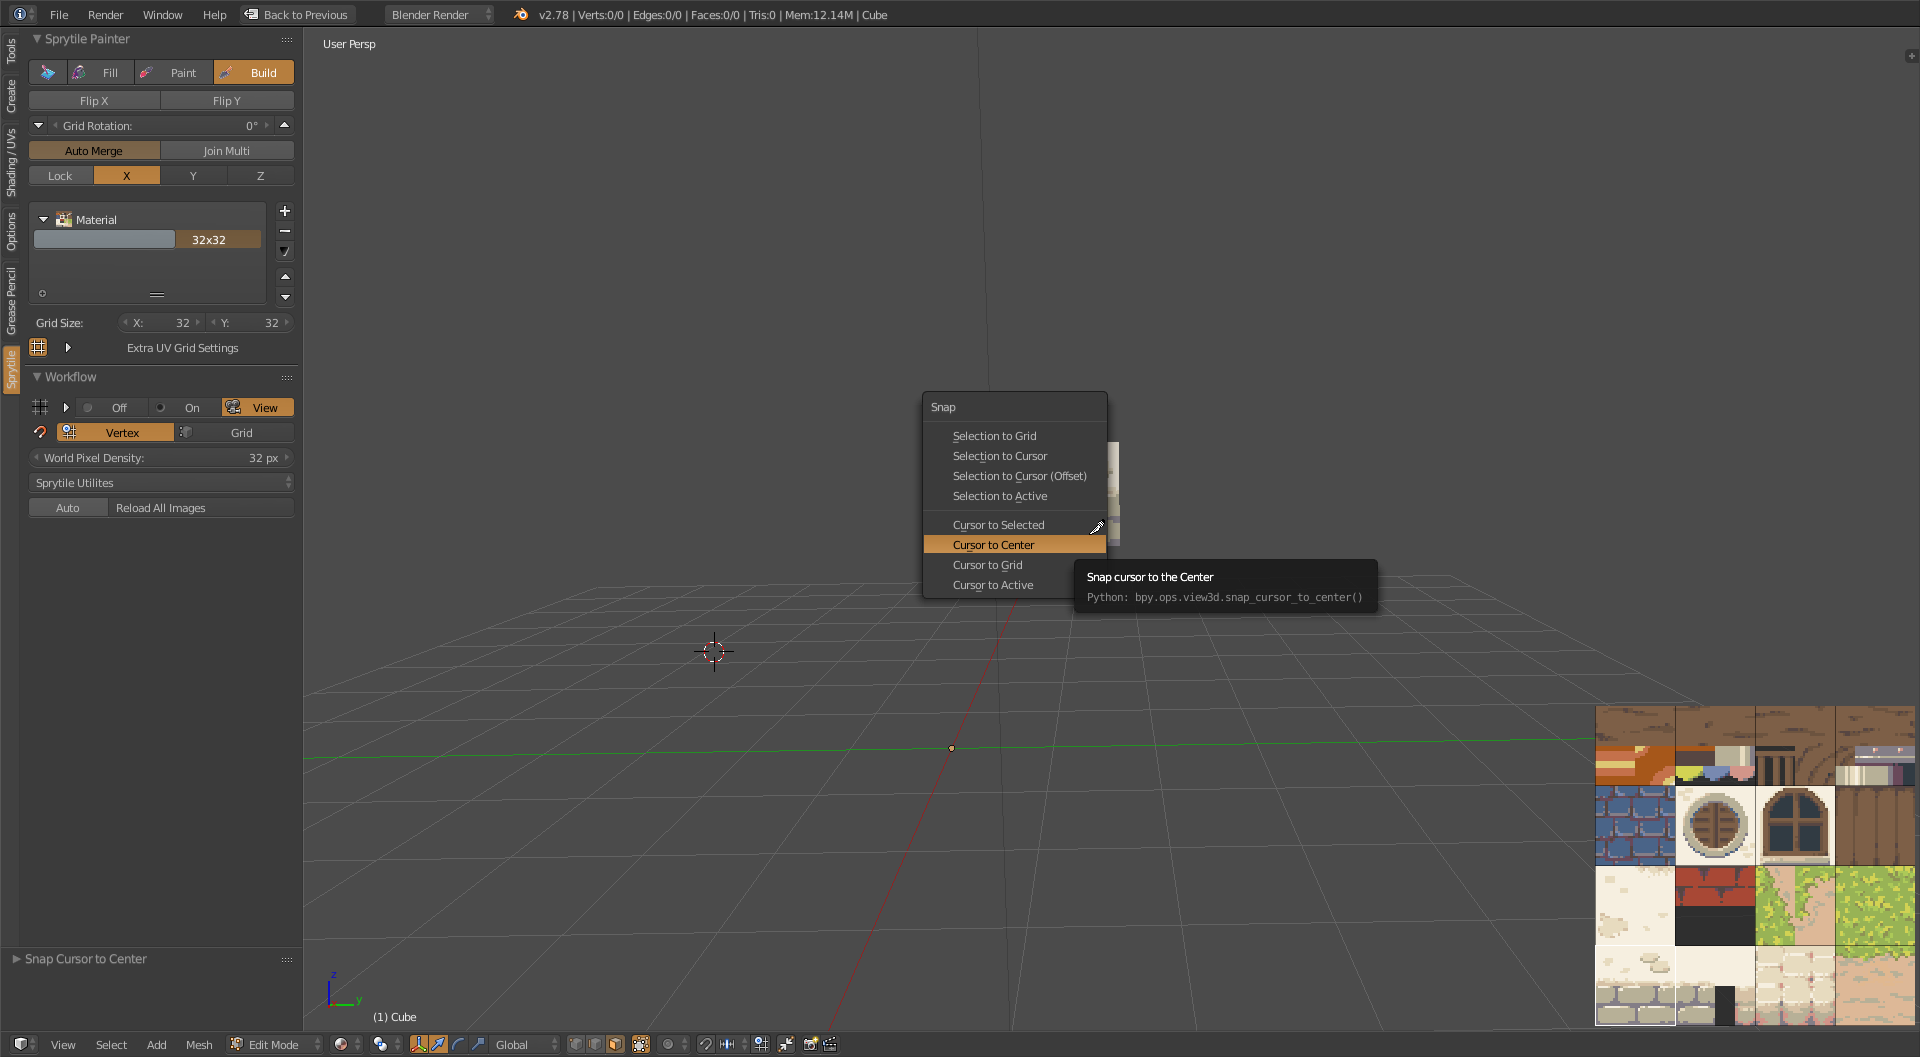
Task: Collapse the Workflow panel
Action: coord(37,377)
